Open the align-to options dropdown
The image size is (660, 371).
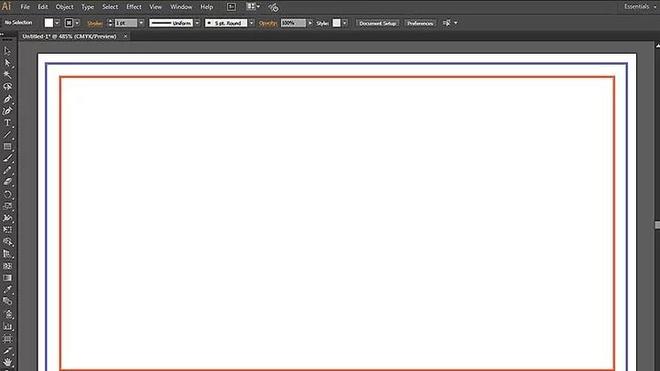(455, 23)
